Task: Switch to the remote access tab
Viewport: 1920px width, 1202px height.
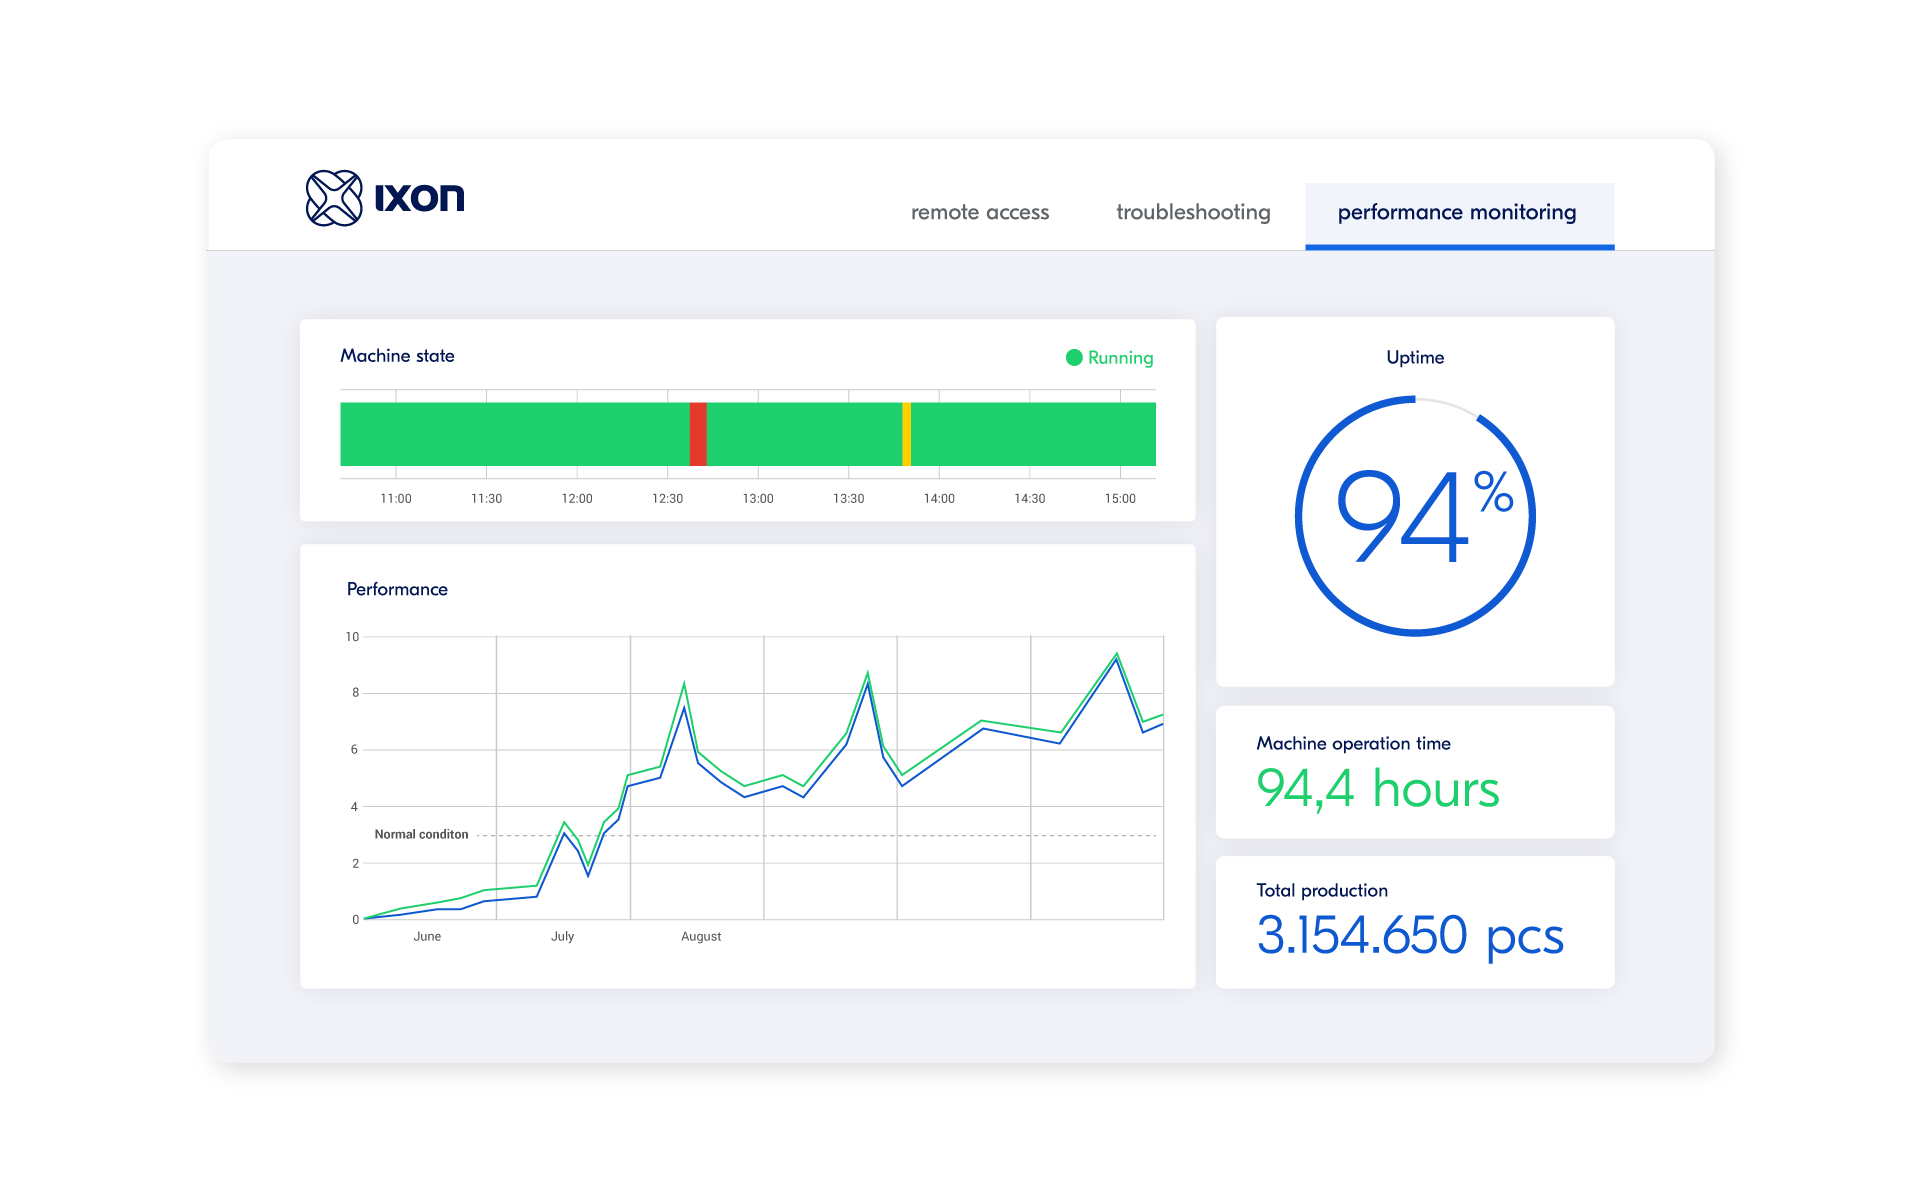Action: click(979, 212)
